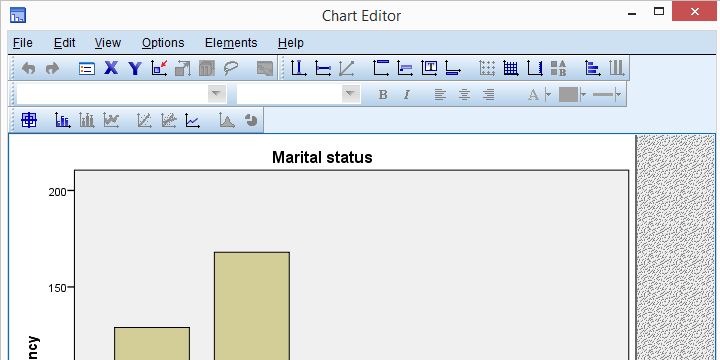The image size is (720, 360).
Task: Open the text color dropdown arrow
Action: click(x=547, y=95)
